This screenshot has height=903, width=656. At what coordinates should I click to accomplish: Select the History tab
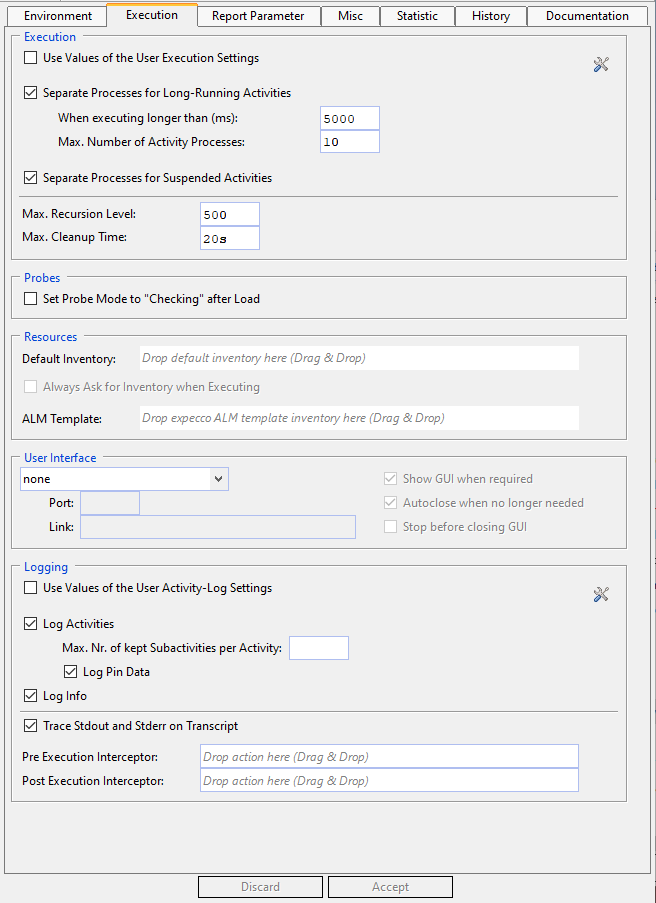[490, 16]
